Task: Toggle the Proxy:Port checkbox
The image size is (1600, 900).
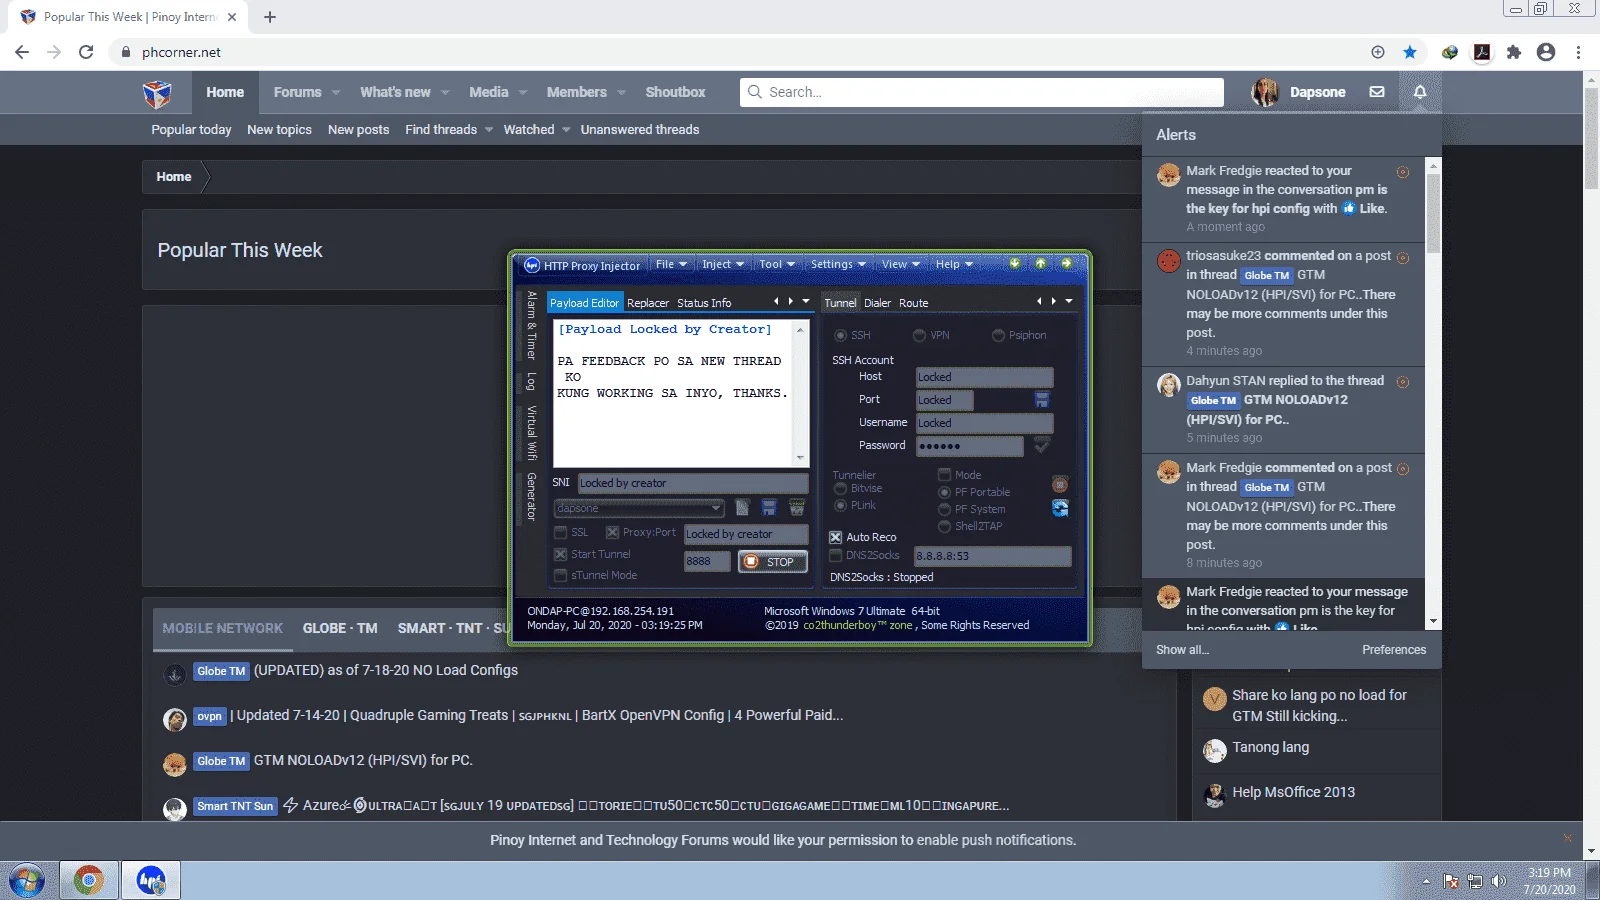Action: pos(613,533)
